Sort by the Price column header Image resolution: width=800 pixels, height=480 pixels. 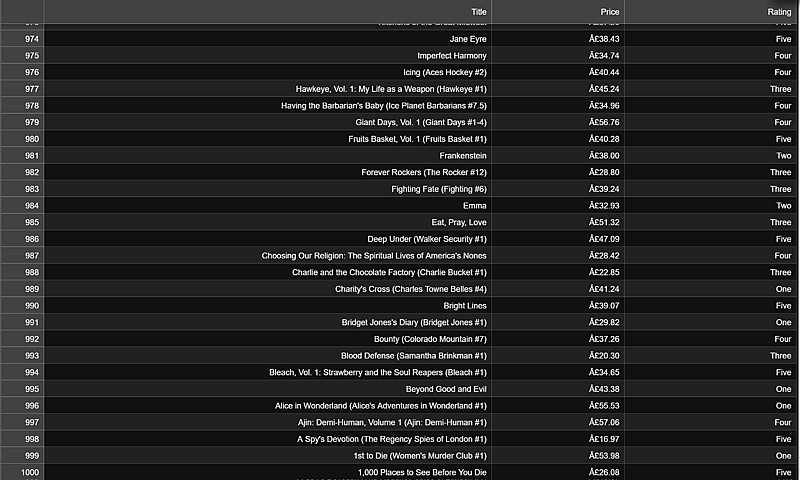(x=558, y=12)
